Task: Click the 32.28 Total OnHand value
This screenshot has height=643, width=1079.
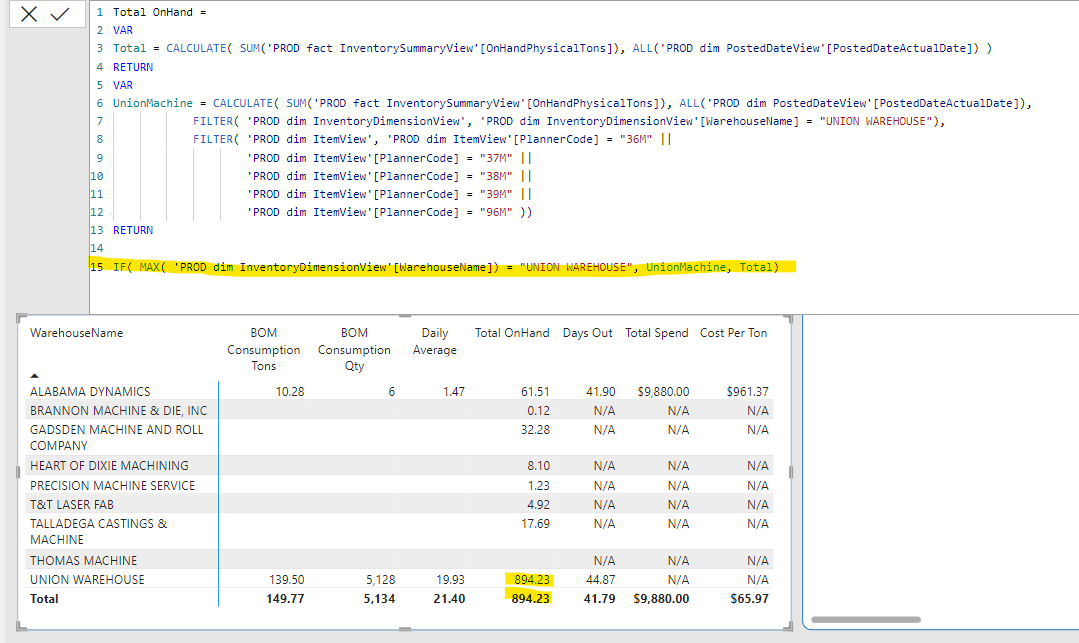Action: tap(535, 430)
